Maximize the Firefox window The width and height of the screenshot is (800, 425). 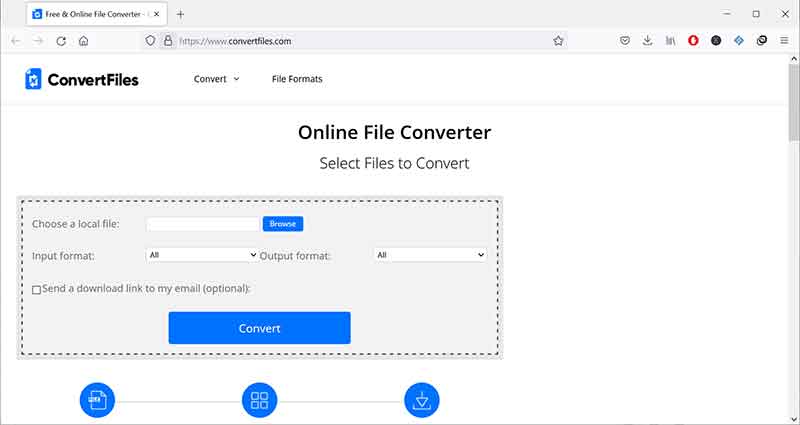pos(756,14)
